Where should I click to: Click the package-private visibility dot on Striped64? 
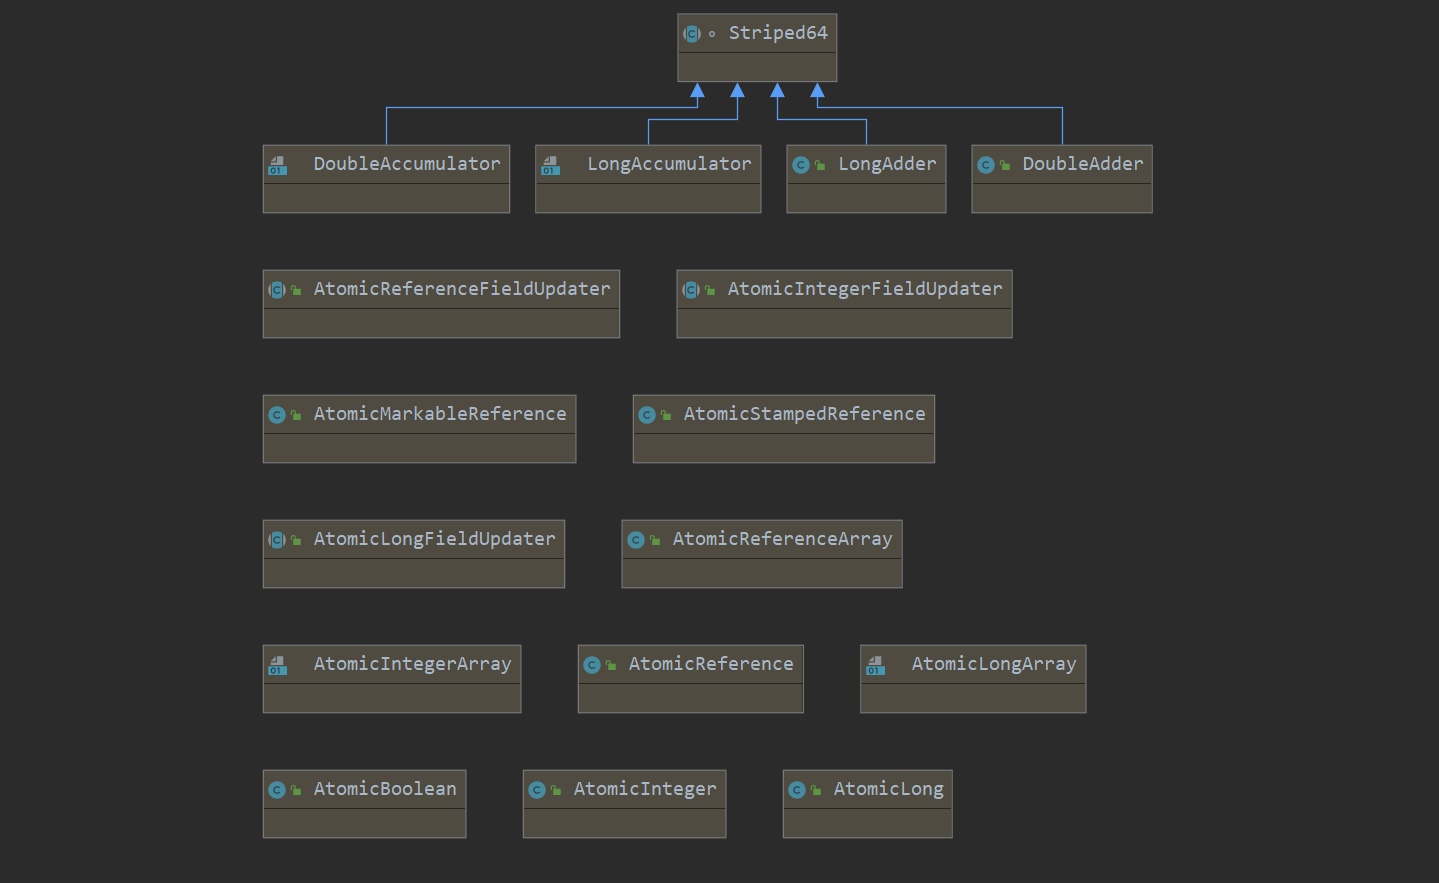point(712,34)
